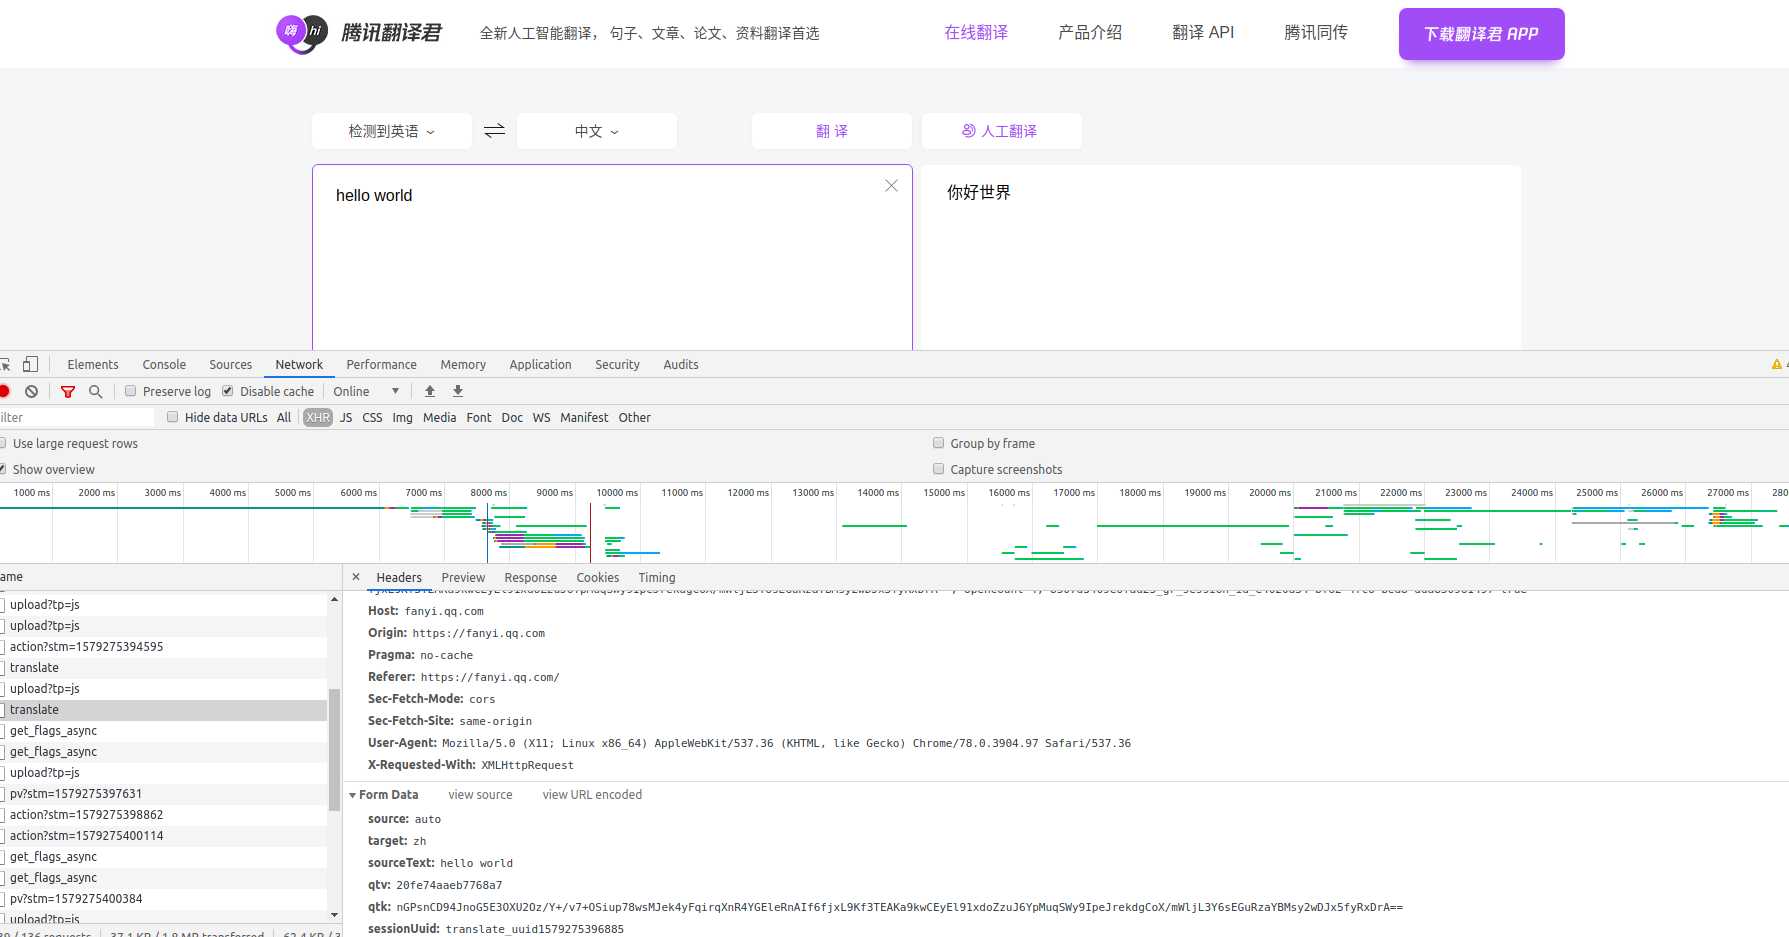
Task: Select request pv?stm=1579275397631
Action: click(x=164, y=794)
